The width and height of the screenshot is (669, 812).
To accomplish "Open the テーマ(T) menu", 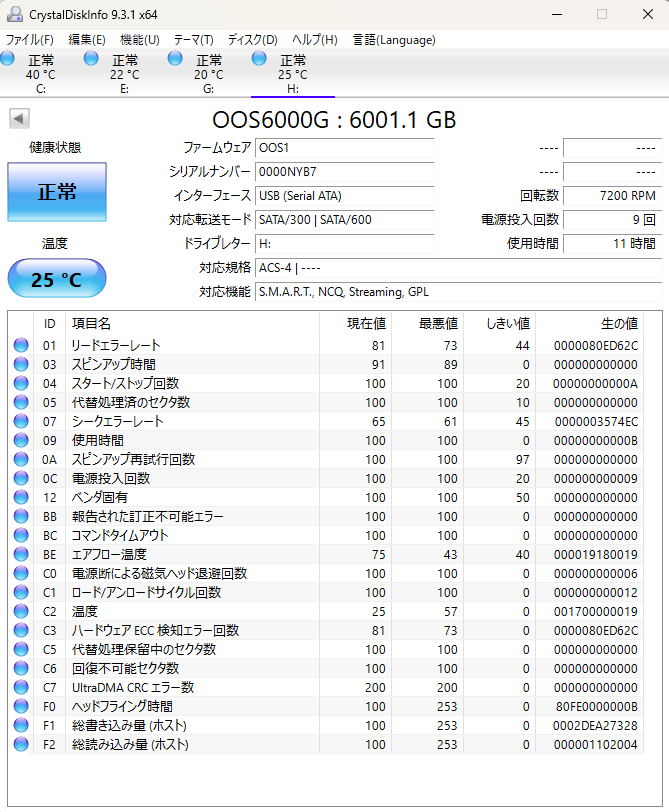I will coord(193,40).
